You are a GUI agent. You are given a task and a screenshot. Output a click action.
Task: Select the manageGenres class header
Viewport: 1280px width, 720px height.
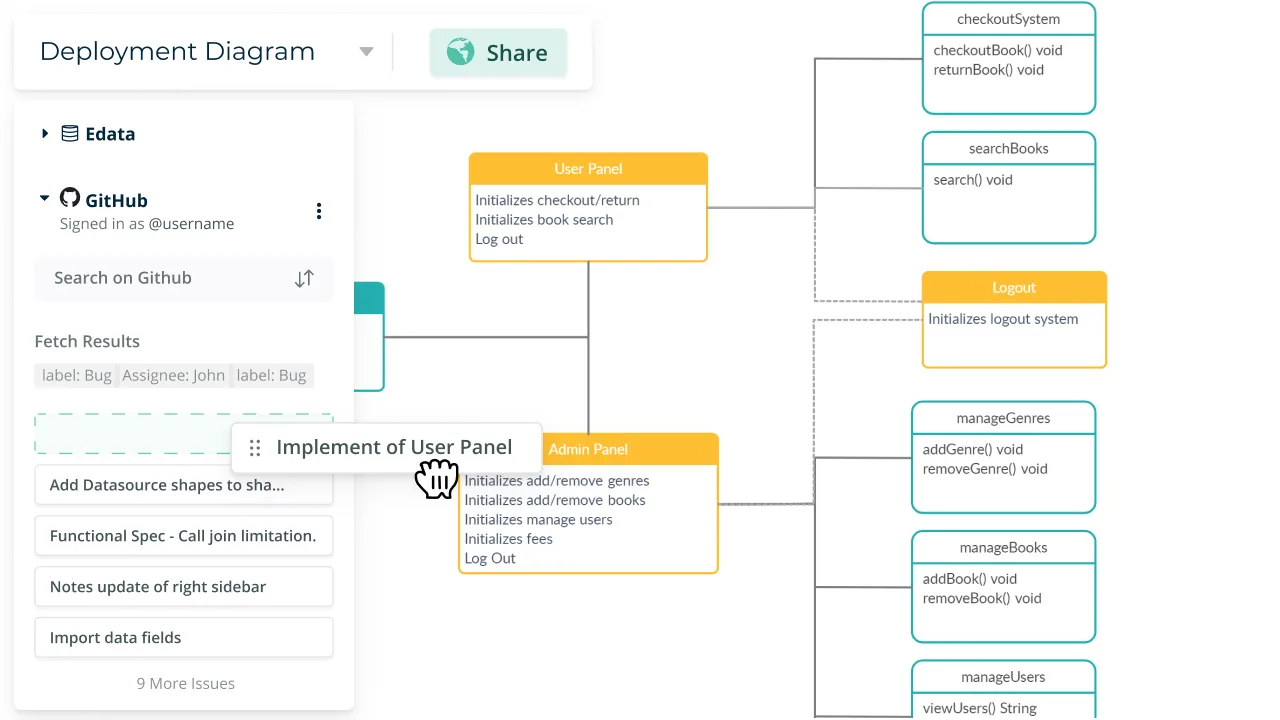pos(1004,418)
